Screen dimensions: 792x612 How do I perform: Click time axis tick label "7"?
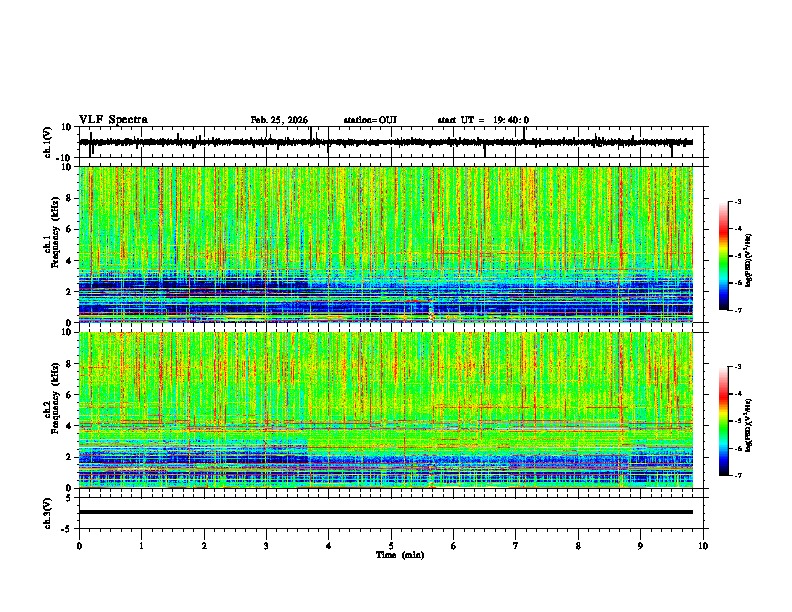516,546
